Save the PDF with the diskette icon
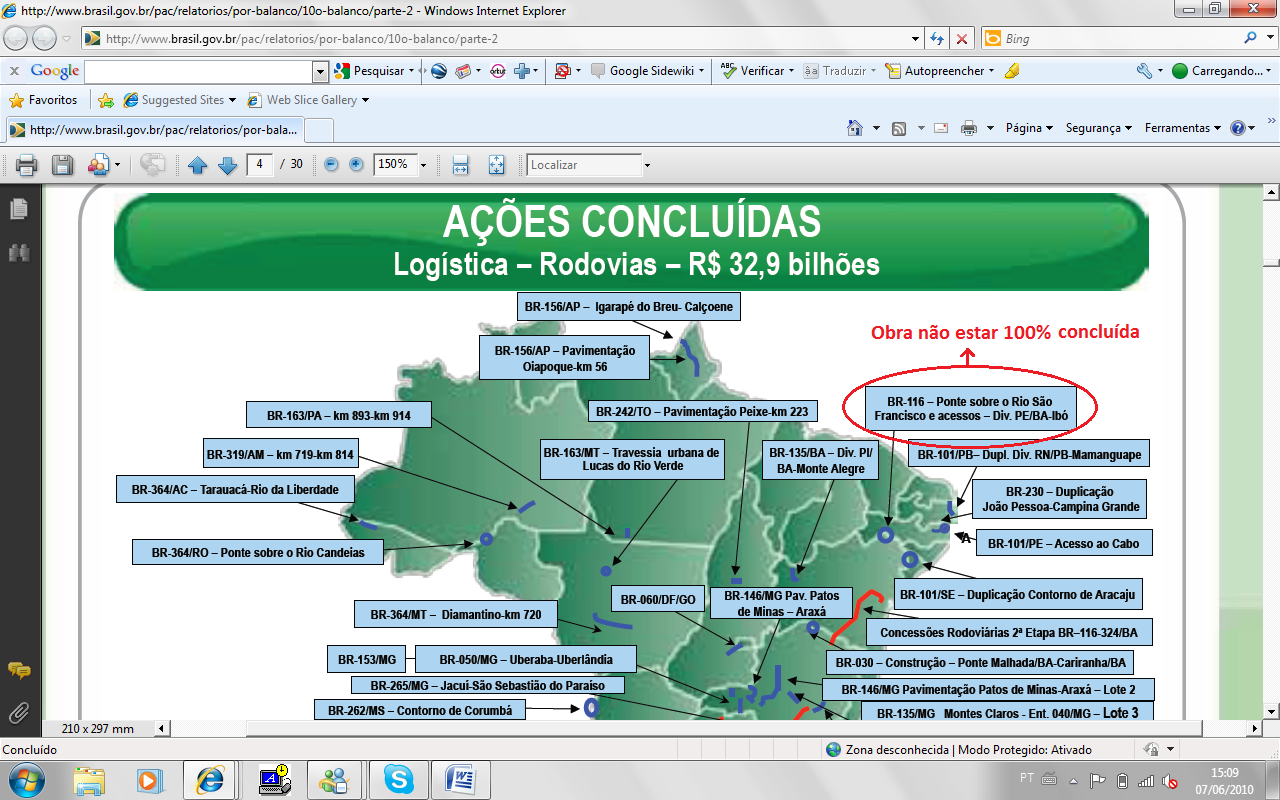 click(62, 165)
